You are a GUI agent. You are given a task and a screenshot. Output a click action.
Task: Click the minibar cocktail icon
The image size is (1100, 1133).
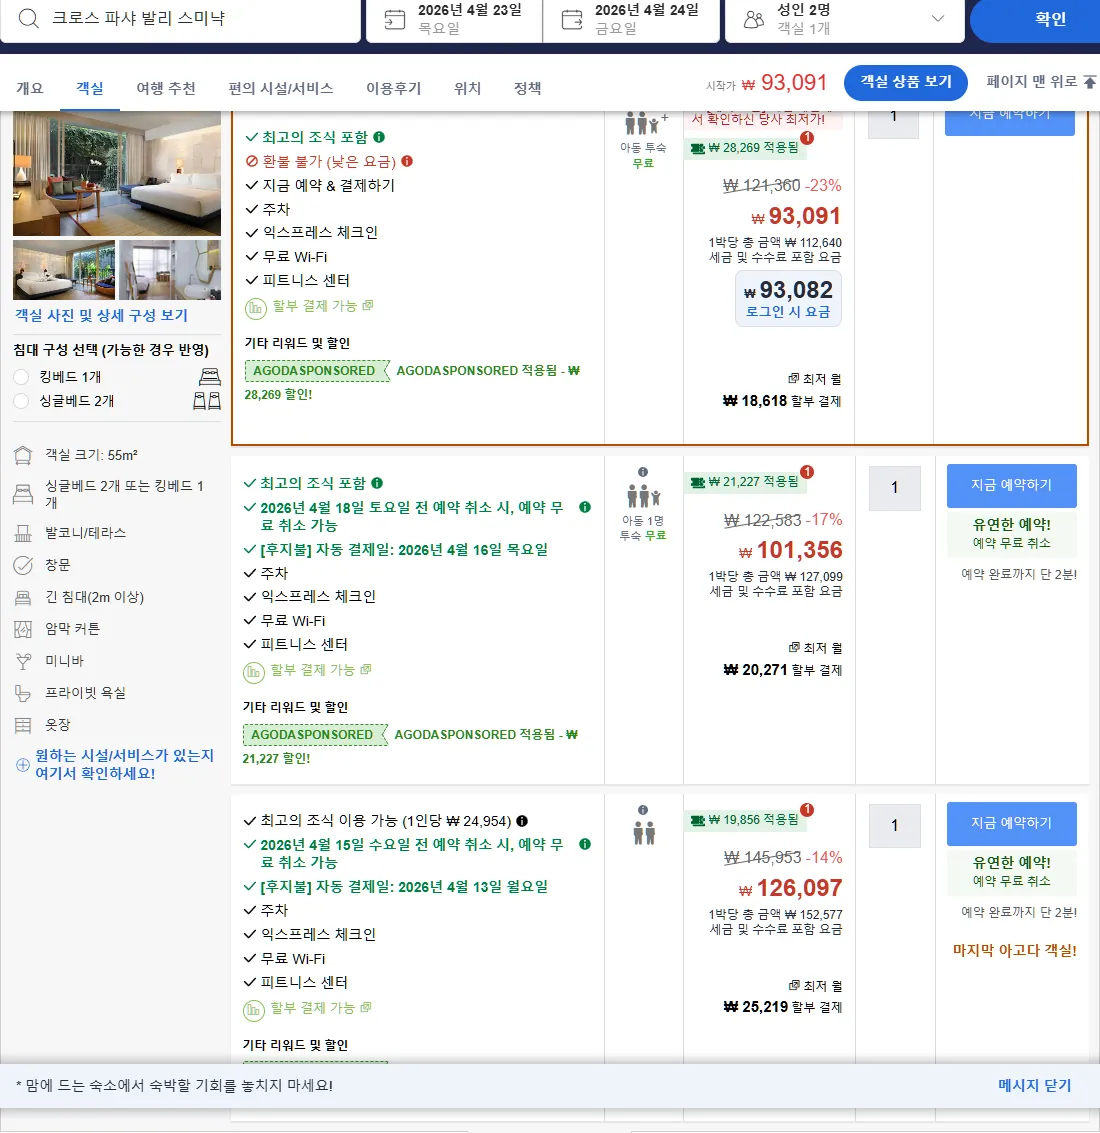coord(23,661)
